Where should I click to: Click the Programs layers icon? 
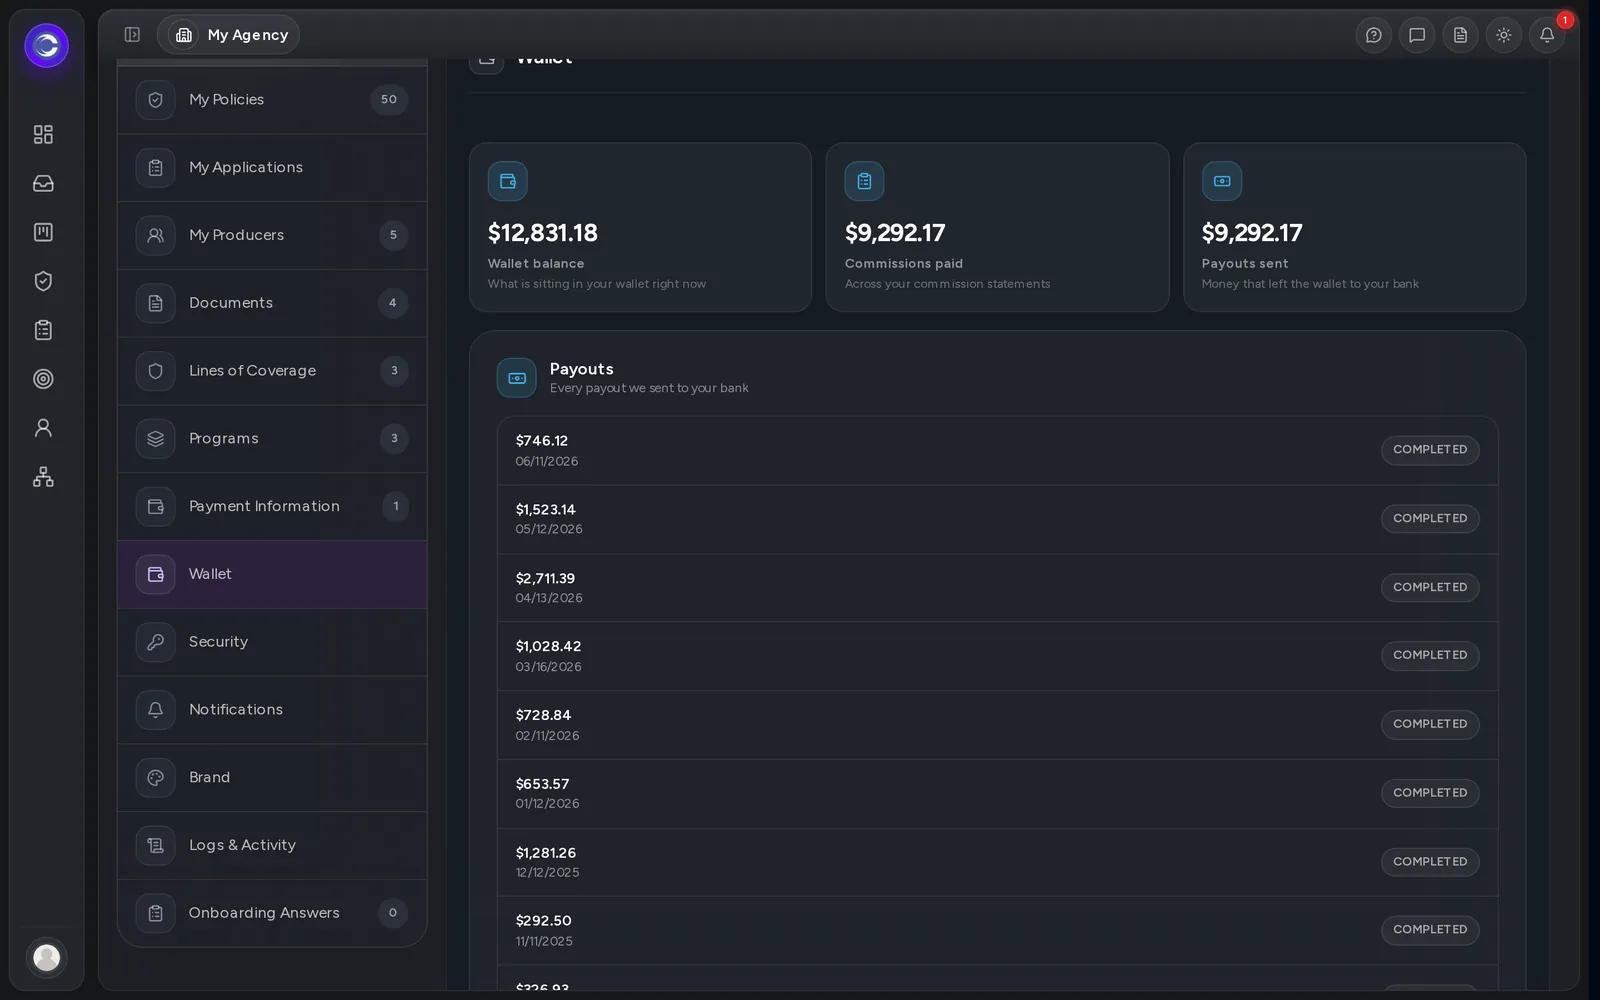point(155,439)
